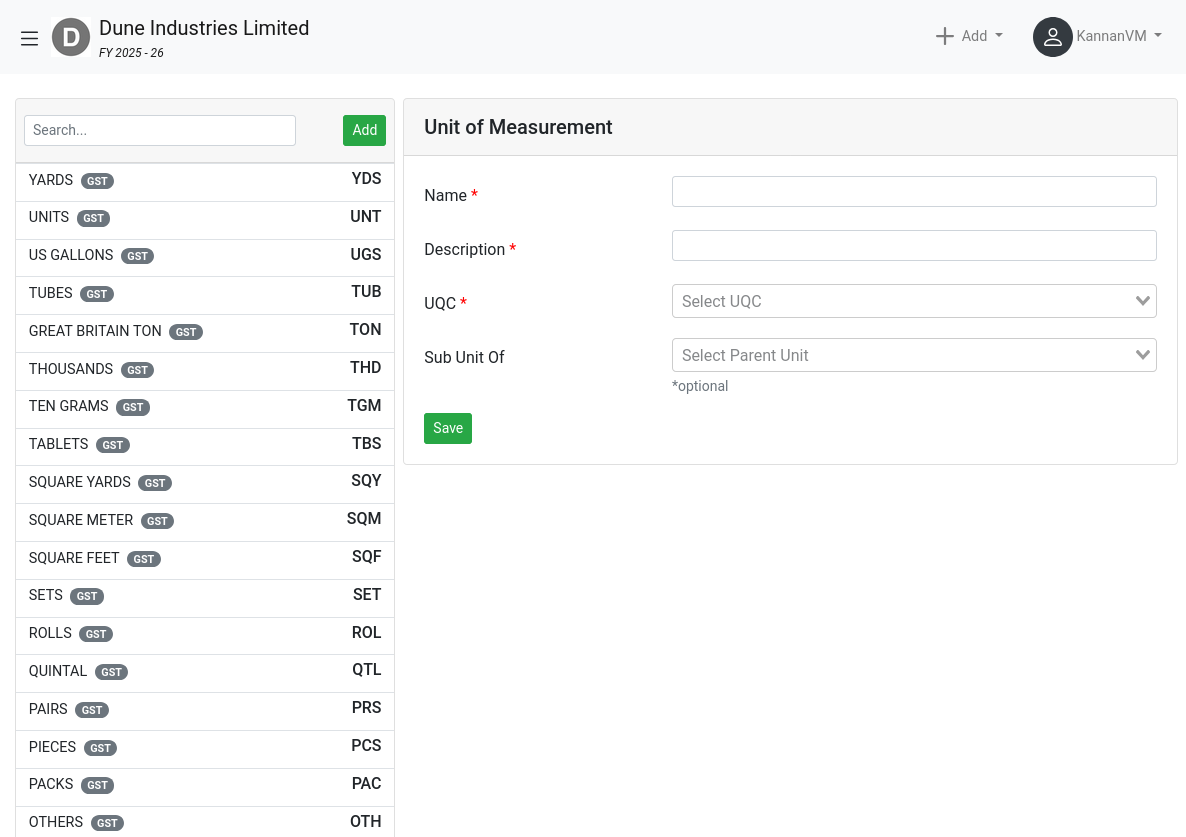This screenshot has height=837, width=1186.
Task: Click into the Name input field
Action: (914, 191)
